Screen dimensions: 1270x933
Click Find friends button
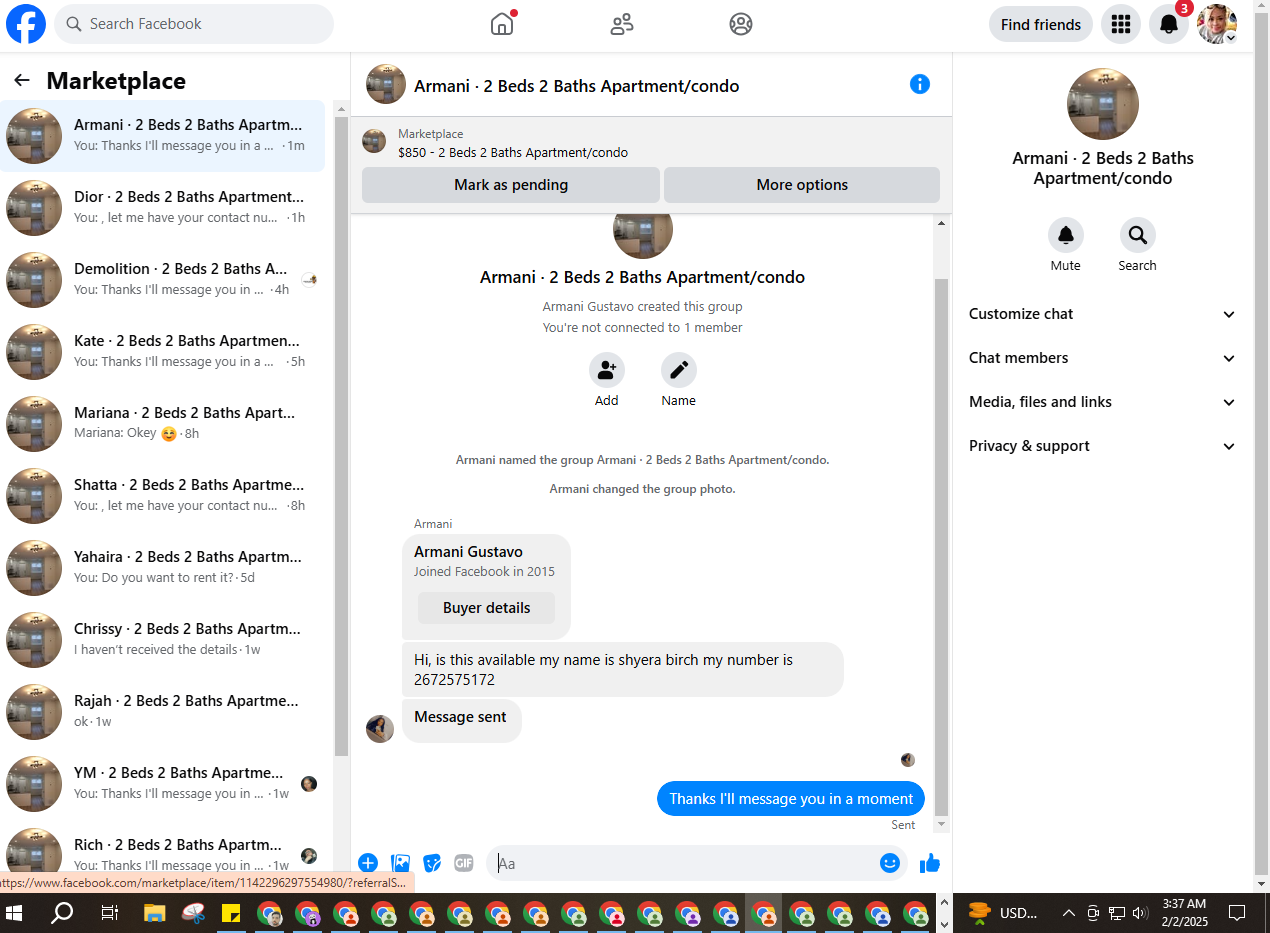pos(1041,24)
